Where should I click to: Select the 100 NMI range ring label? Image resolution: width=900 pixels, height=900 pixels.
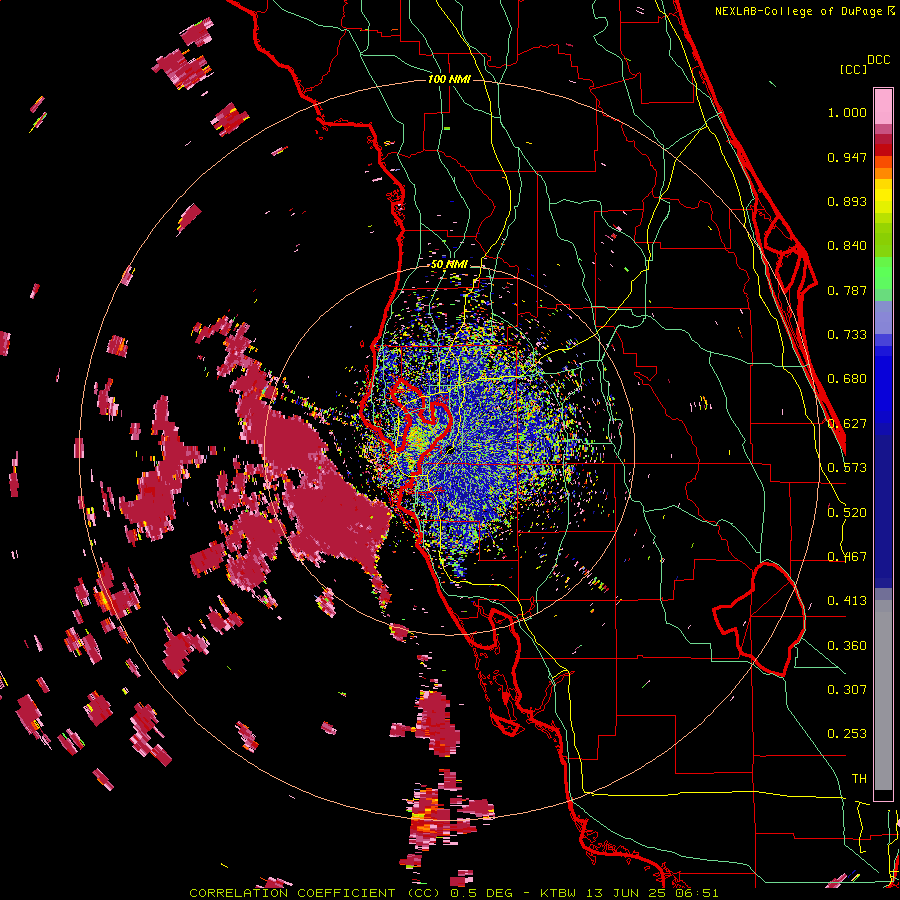click(449, 79)
